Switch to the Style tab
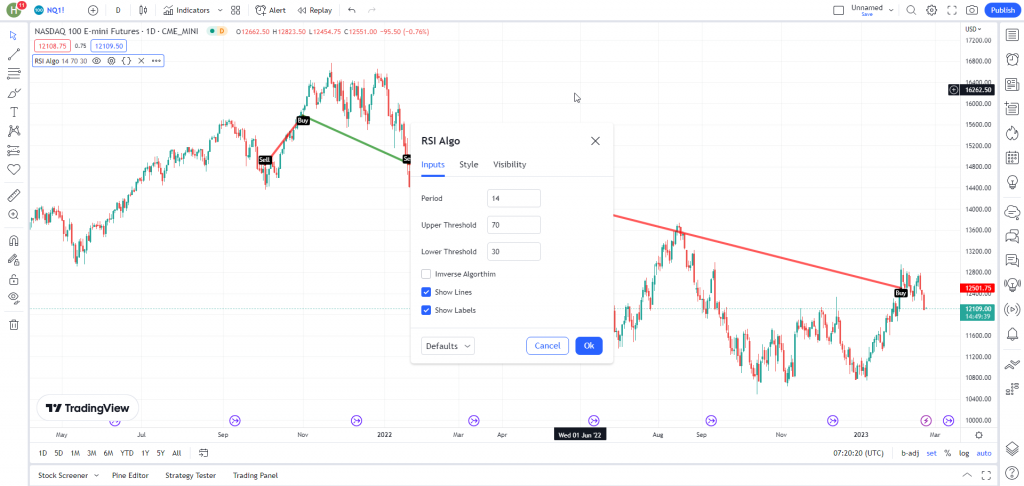The image size is (1024, 486). [468, 165]
